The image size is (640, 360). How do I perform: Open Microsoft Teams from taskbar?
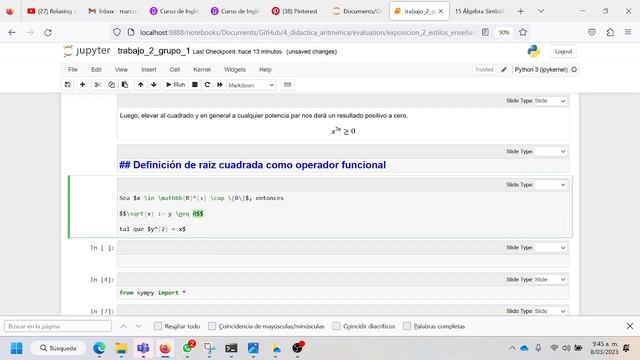click(x=143, y=348)
